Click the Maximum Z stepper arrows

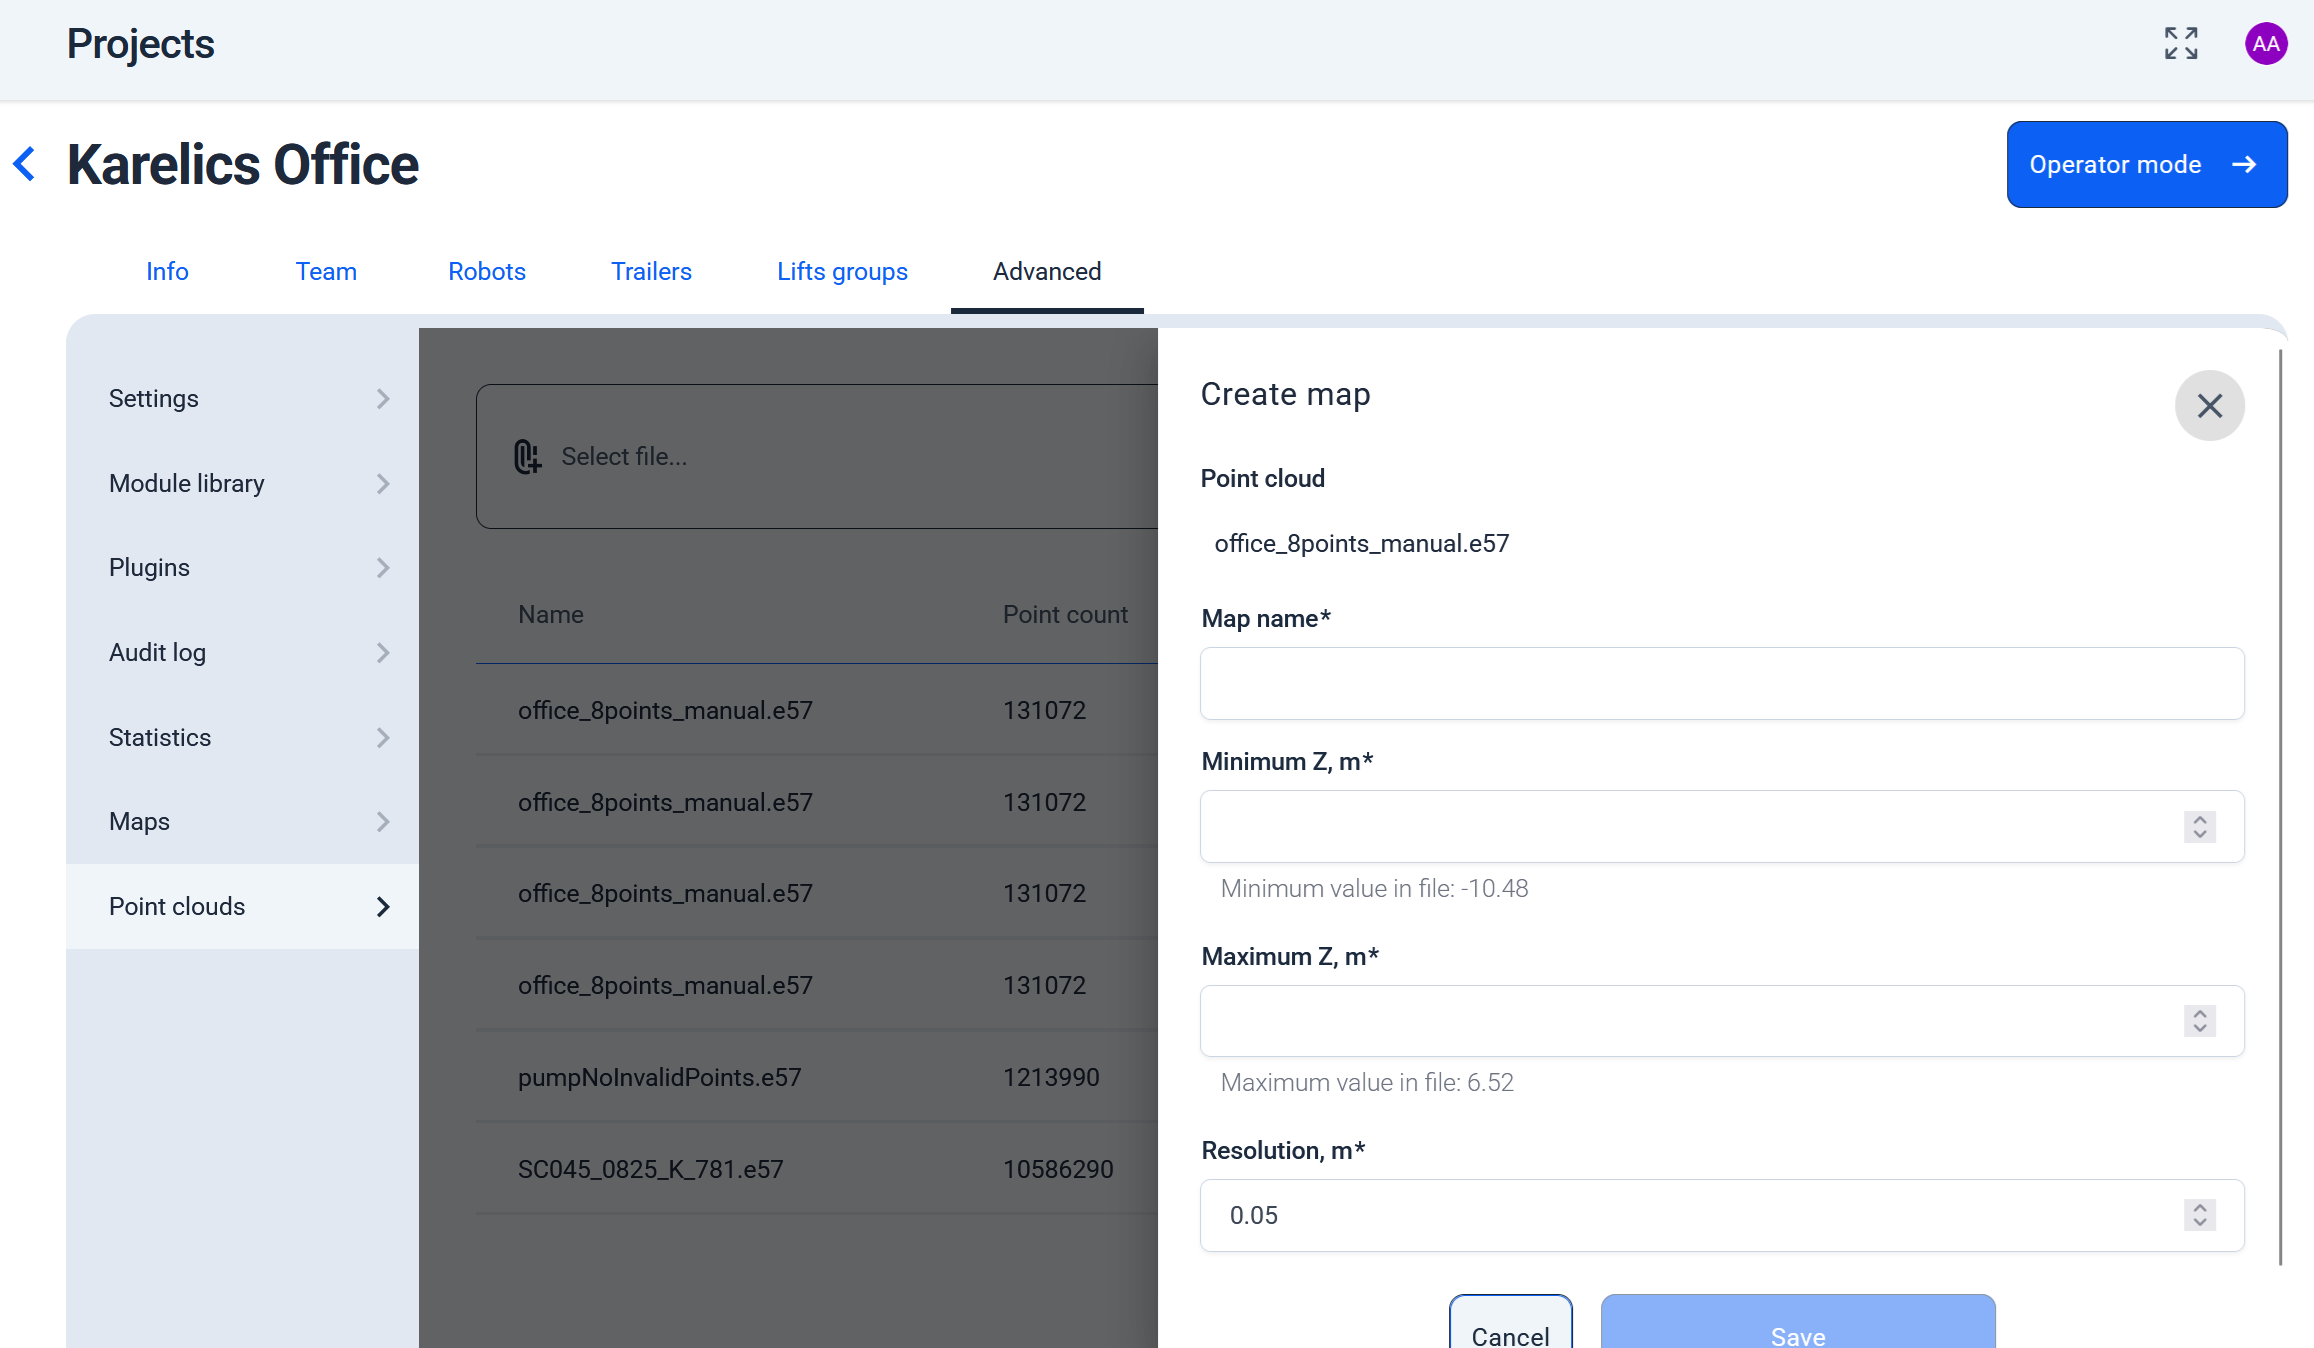(x=2199, y=1021)
